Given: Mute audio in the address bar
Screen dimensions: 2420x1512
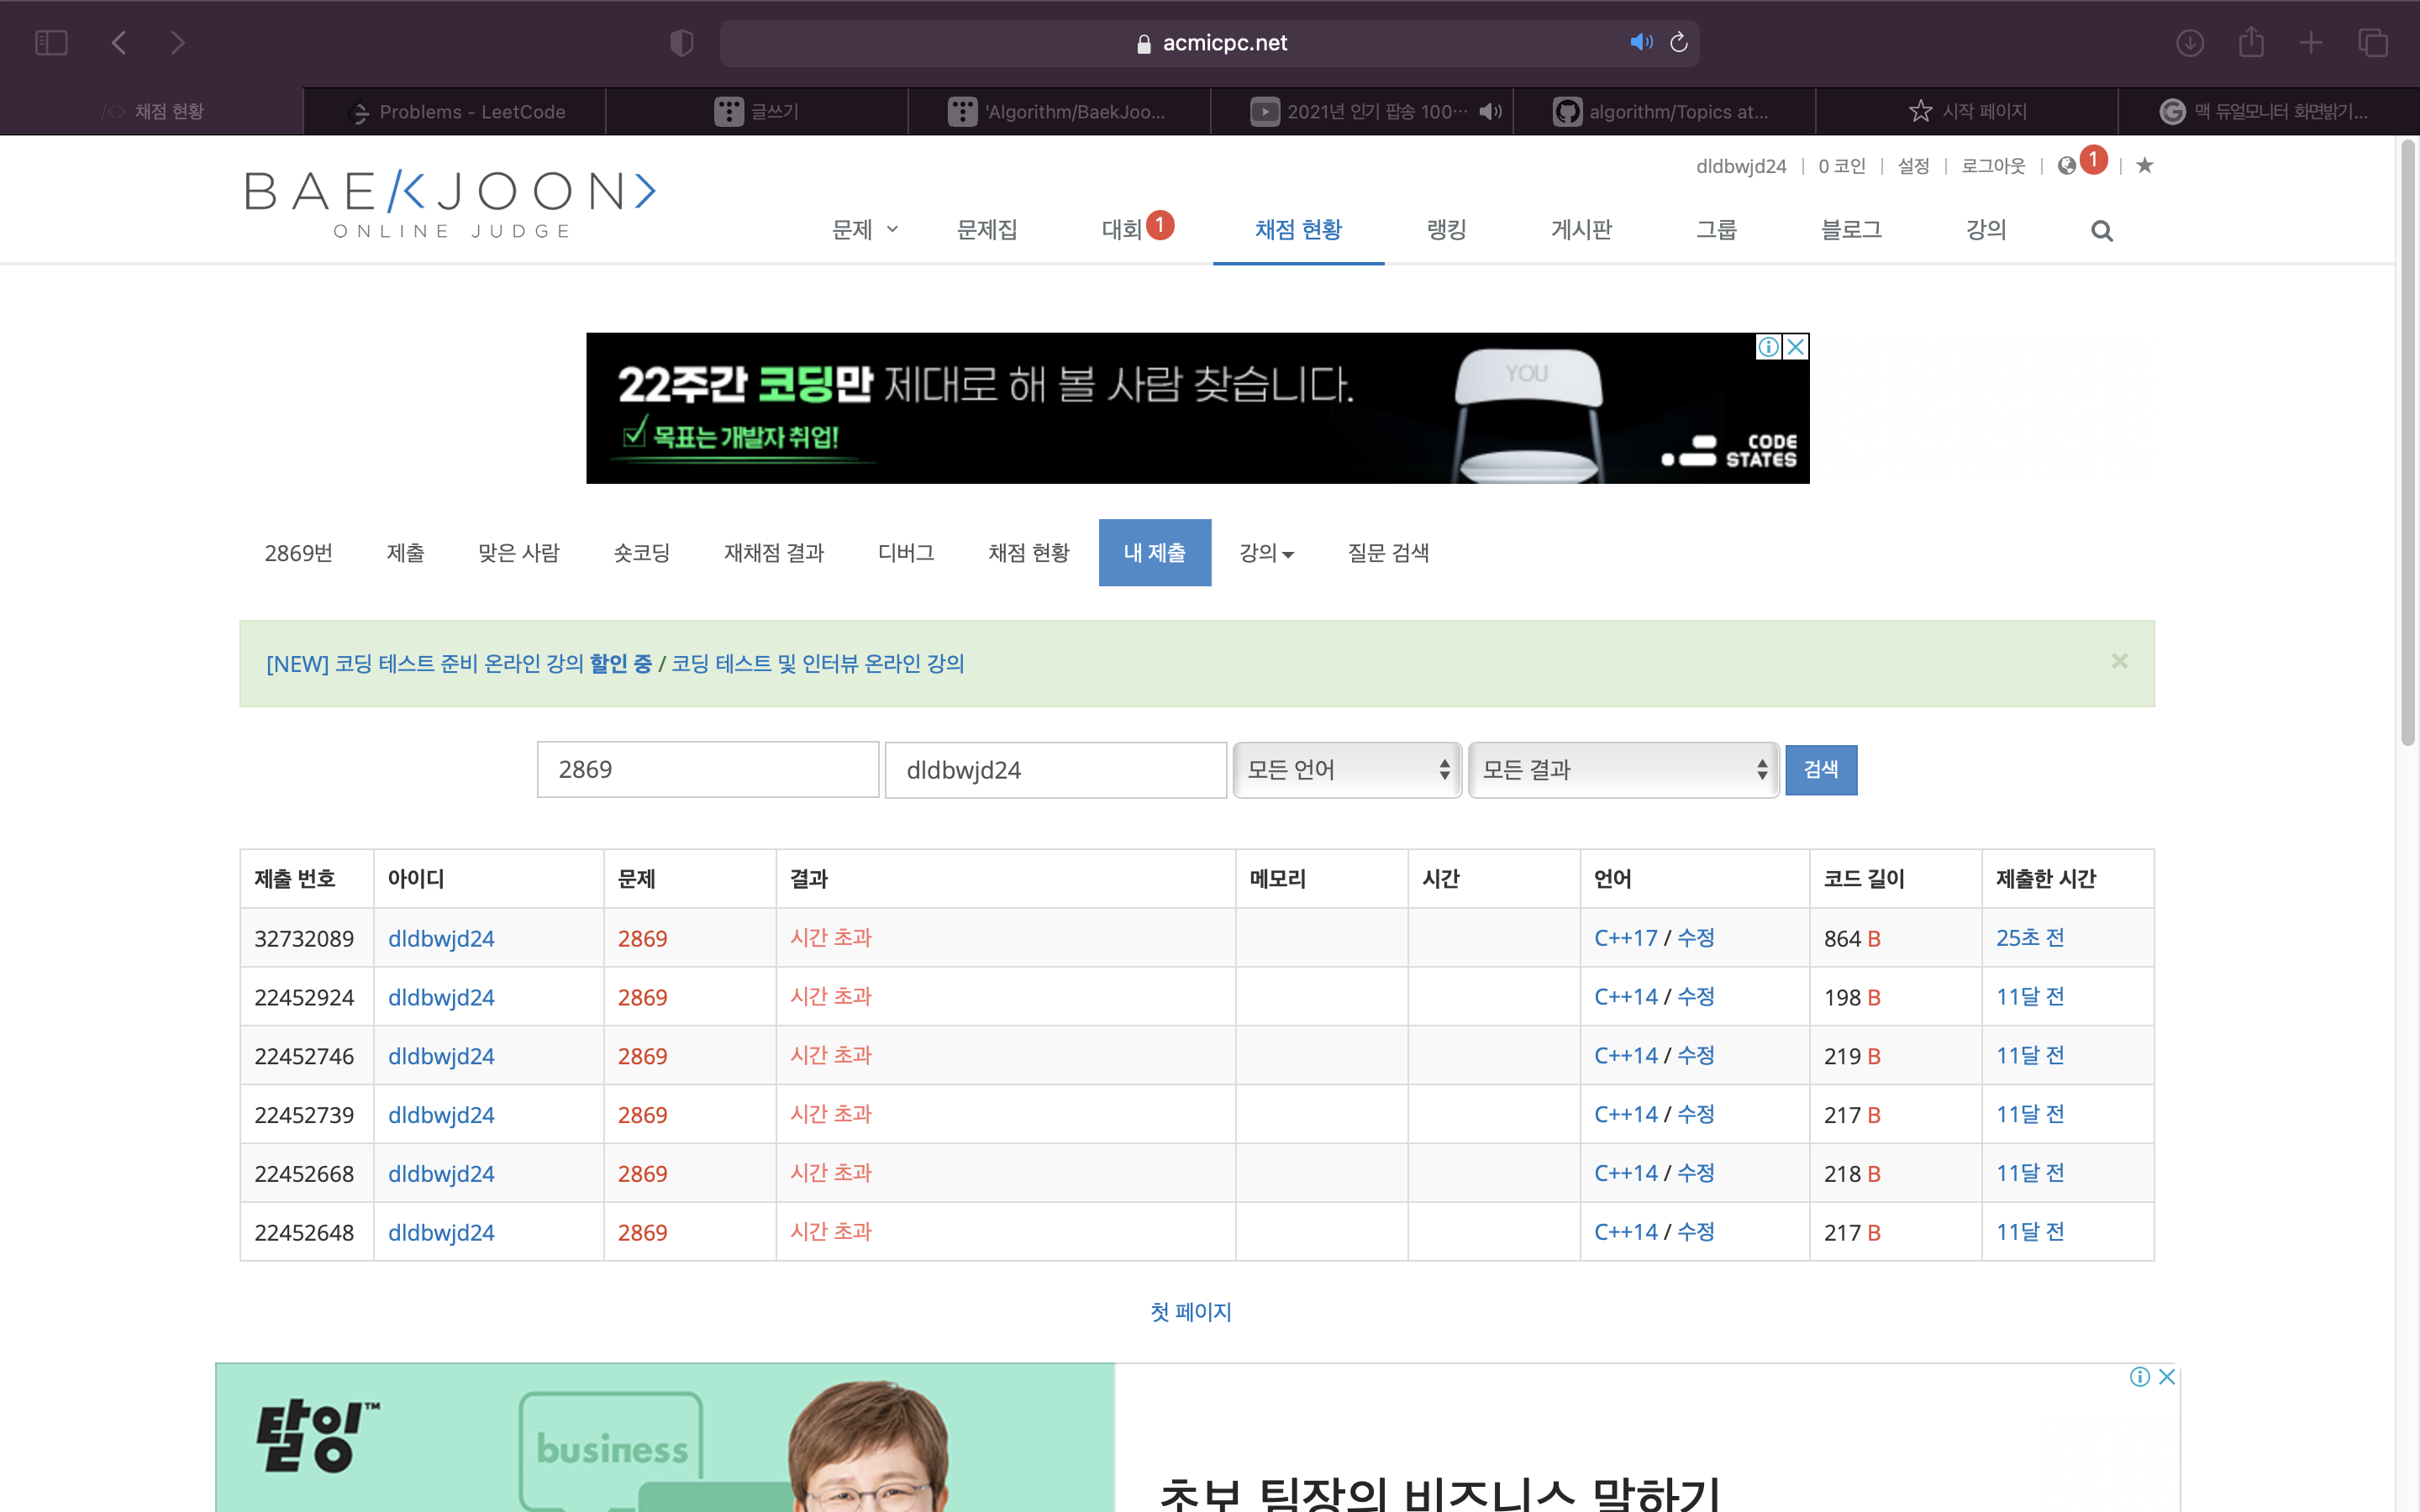Looking at the screenshot, I should 1640,42.
